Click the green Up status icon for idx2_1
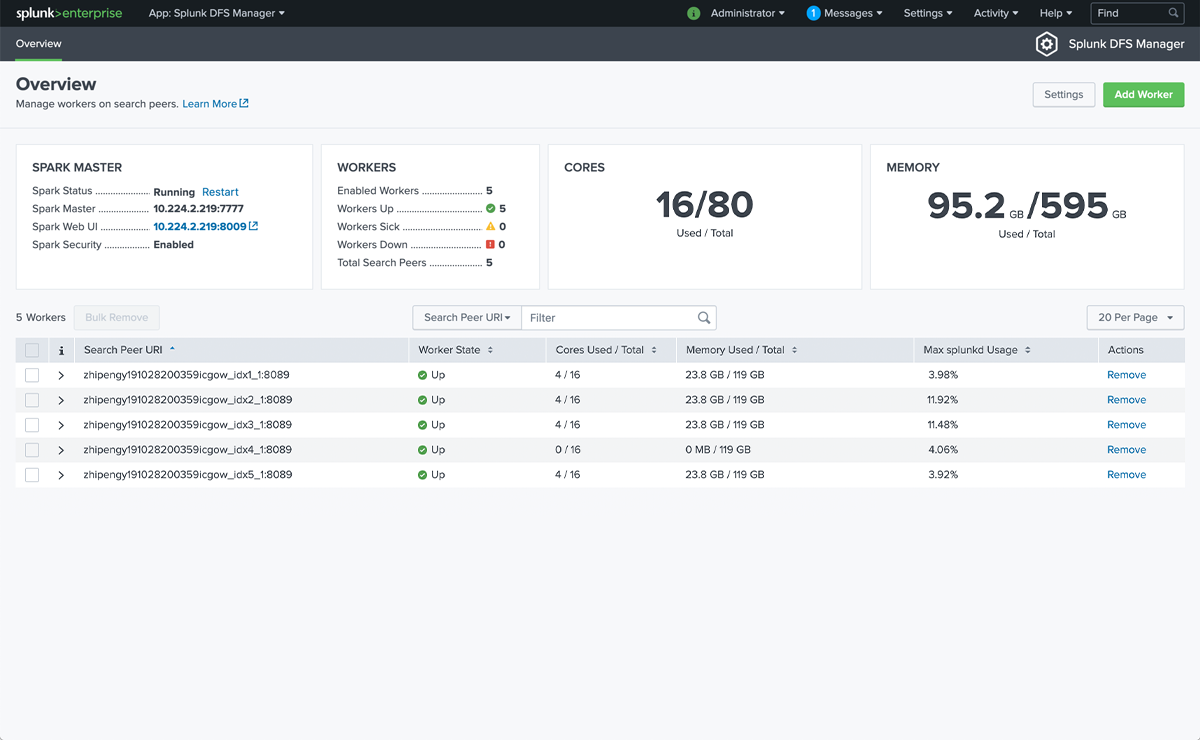Image resolution: width=1200 pixels, height=740 pixels. [423, 400]
